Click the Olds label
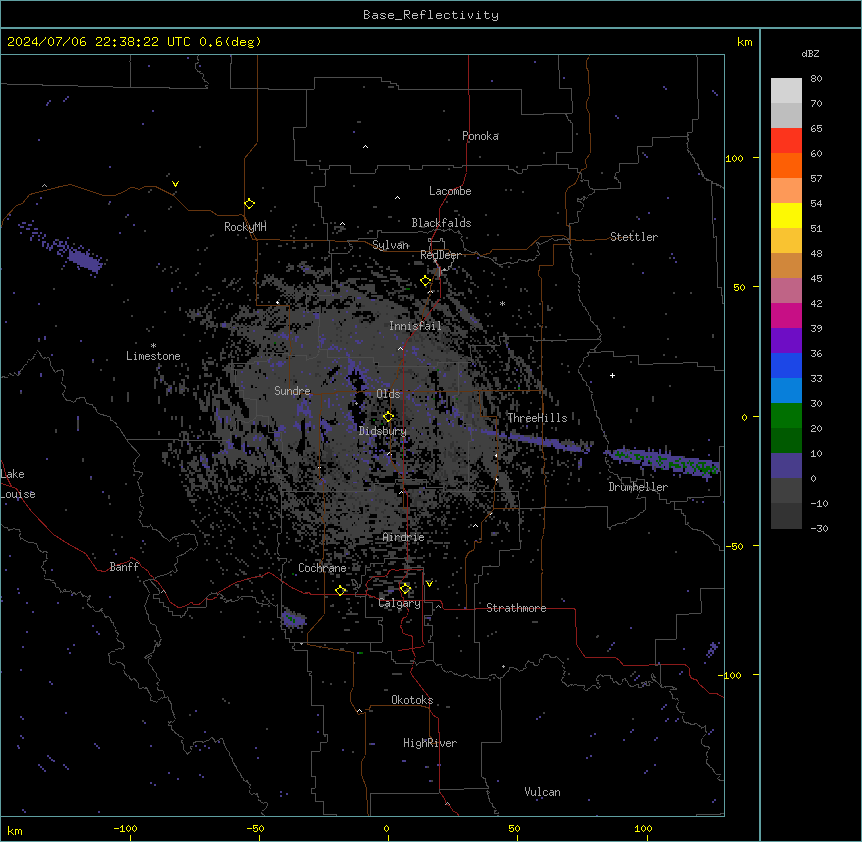The height and width of the screenshot is (842, 862). pos(388,394)
